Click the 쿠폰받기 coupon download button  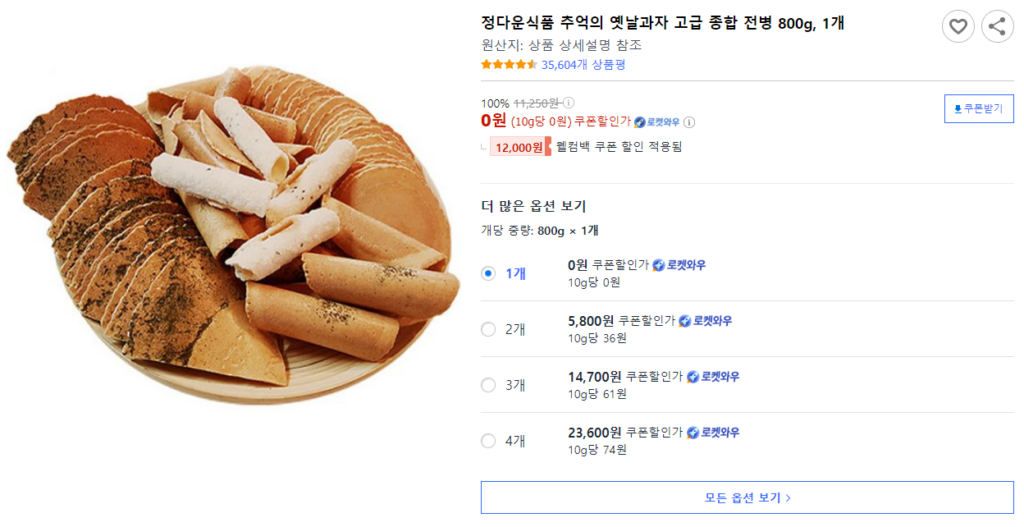[979, 109]
